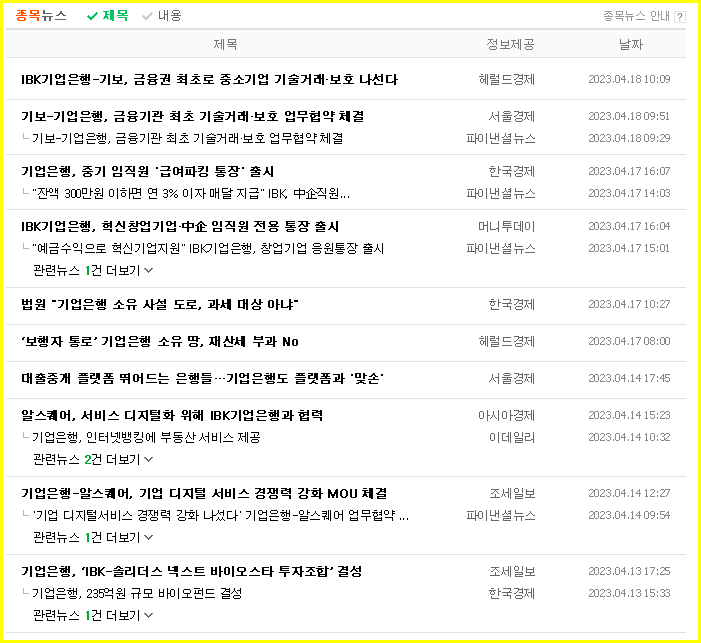The height and width of the screenshot is (643, 701).
Task: Click the 제목 column header
Action: pyautogui.click(x=225, y=44)
